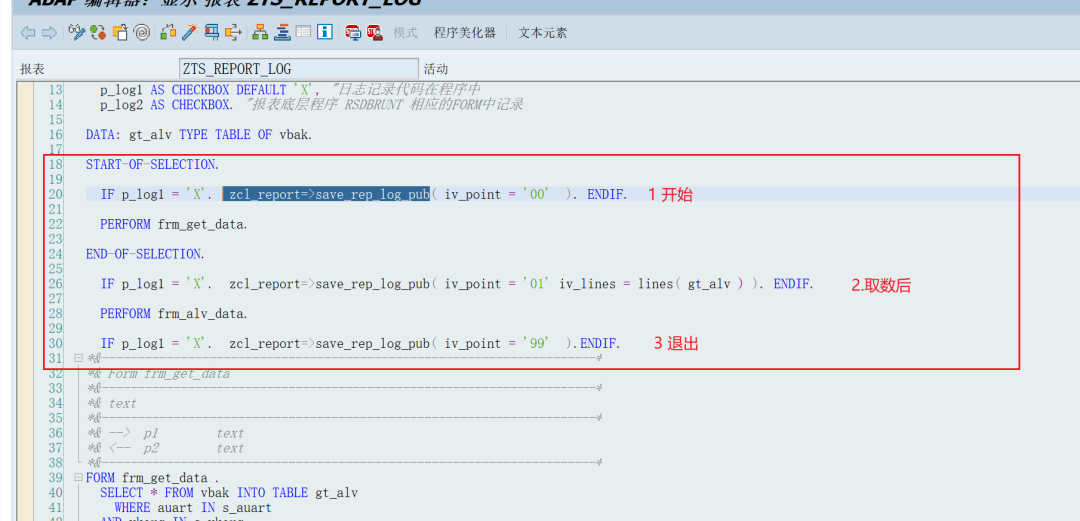Set session breakpoint with stop-screen icon
The width and height of the screenshot is (1080, 521).
click(353, 32)
